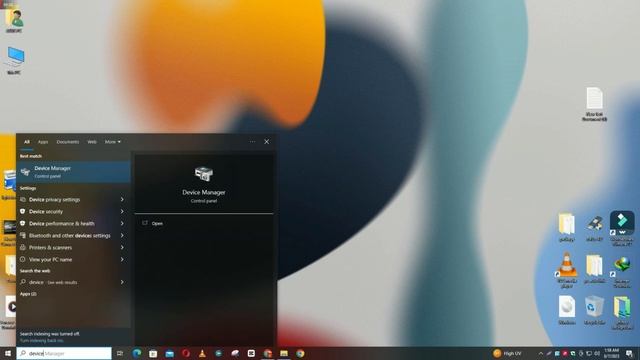Open Chrome icon on the taskbar
This screenshot has width=640, height=360.
click(x=300, y=353)
